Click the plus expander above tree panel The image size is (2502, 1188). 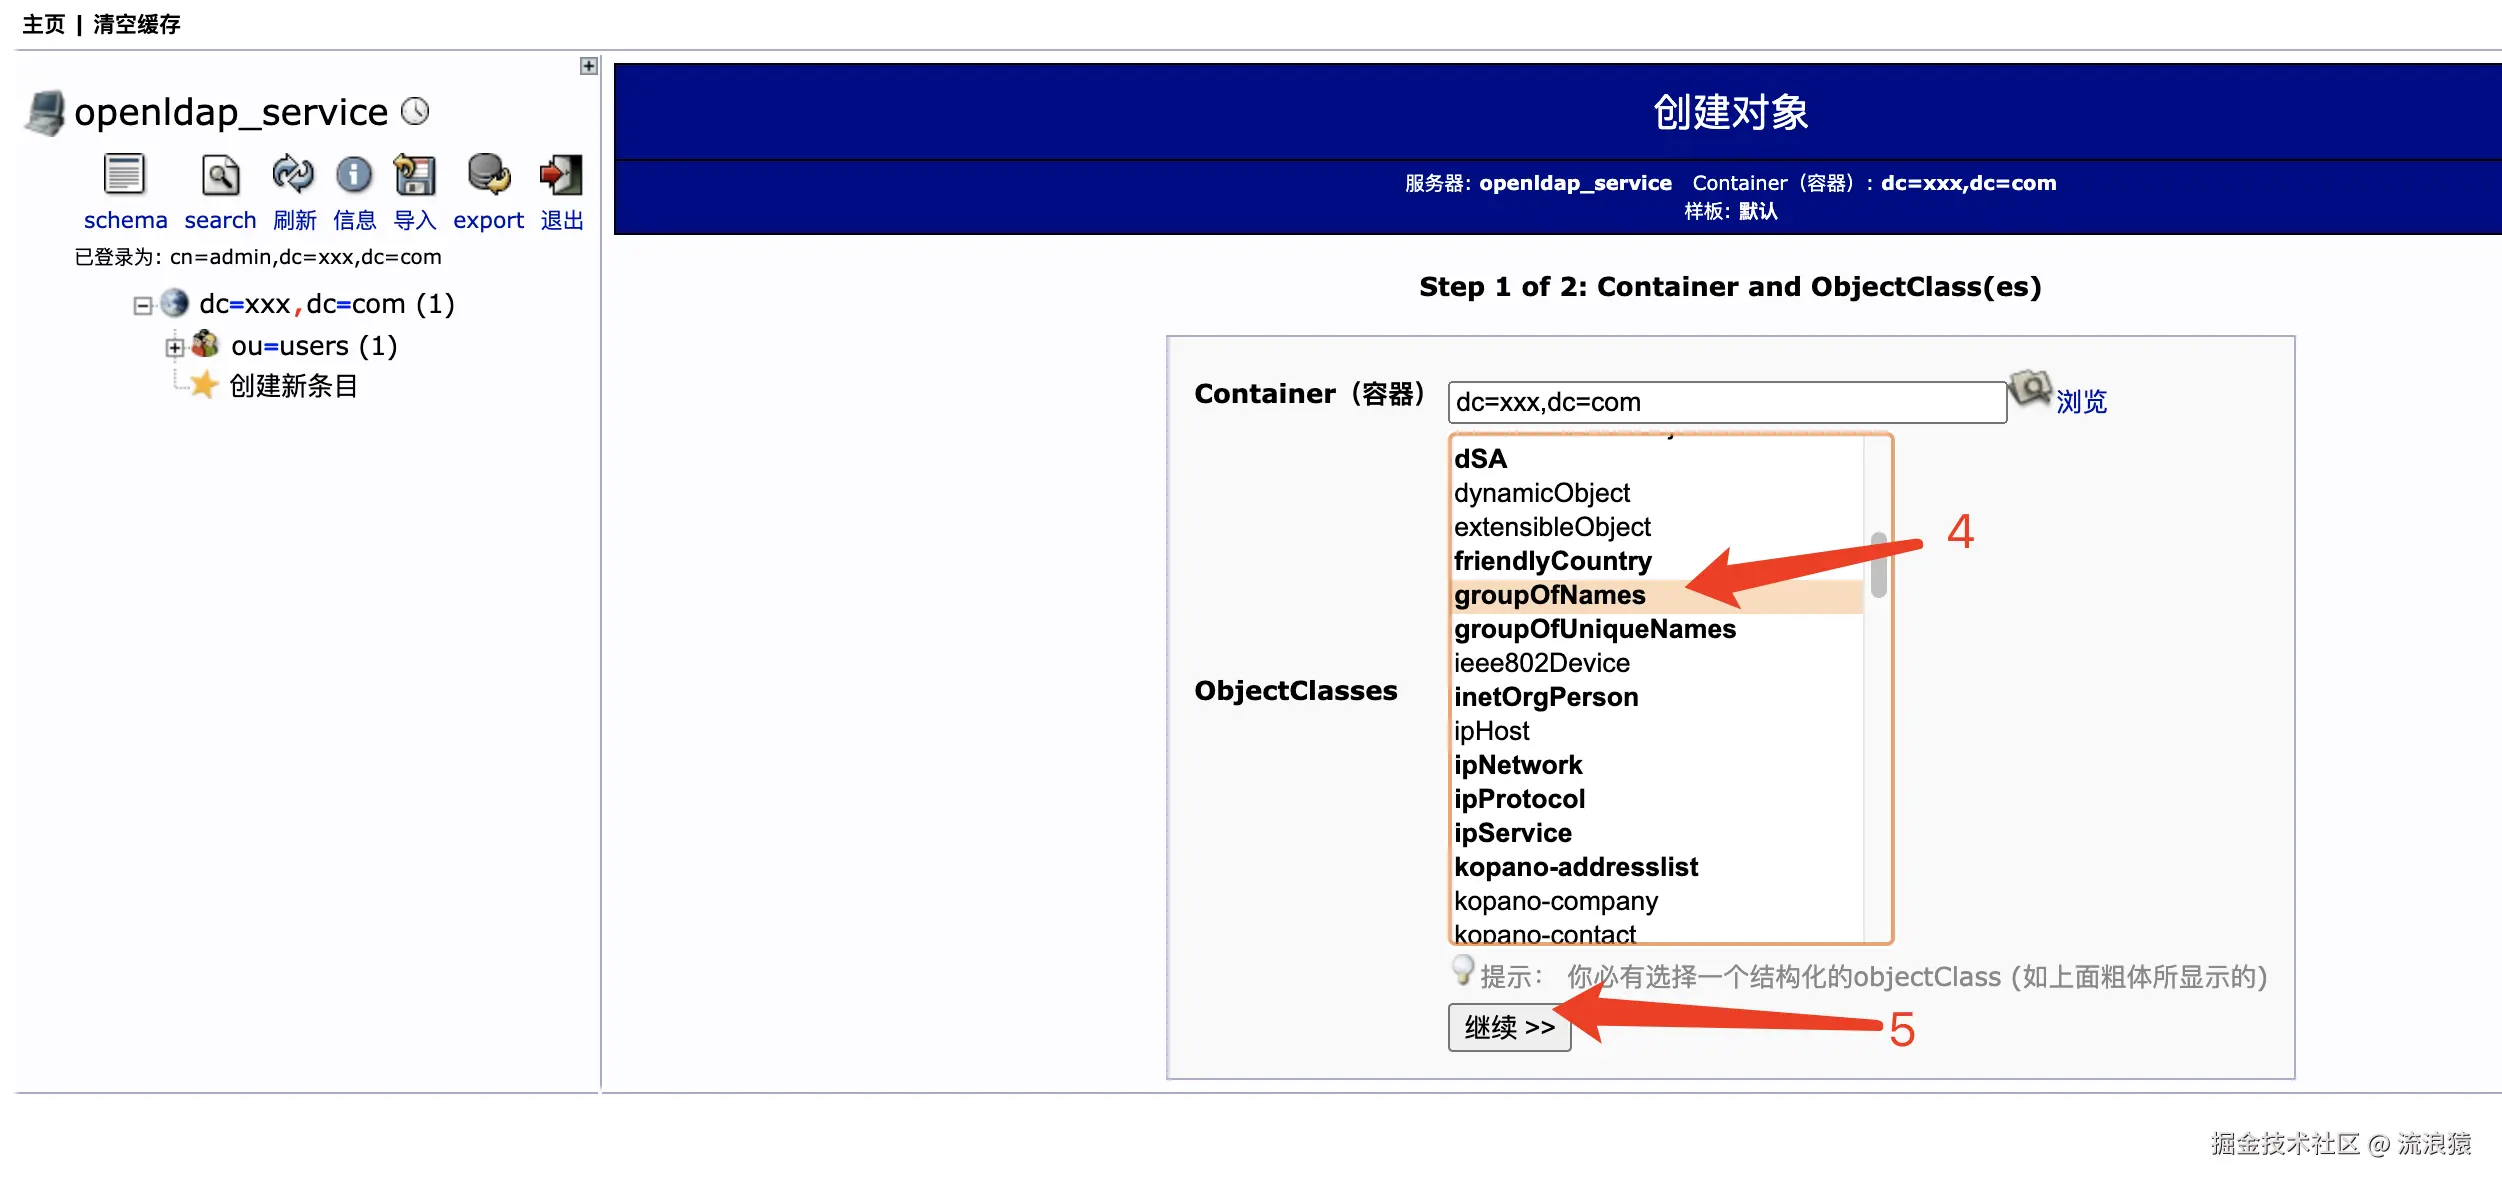(589, 66)
